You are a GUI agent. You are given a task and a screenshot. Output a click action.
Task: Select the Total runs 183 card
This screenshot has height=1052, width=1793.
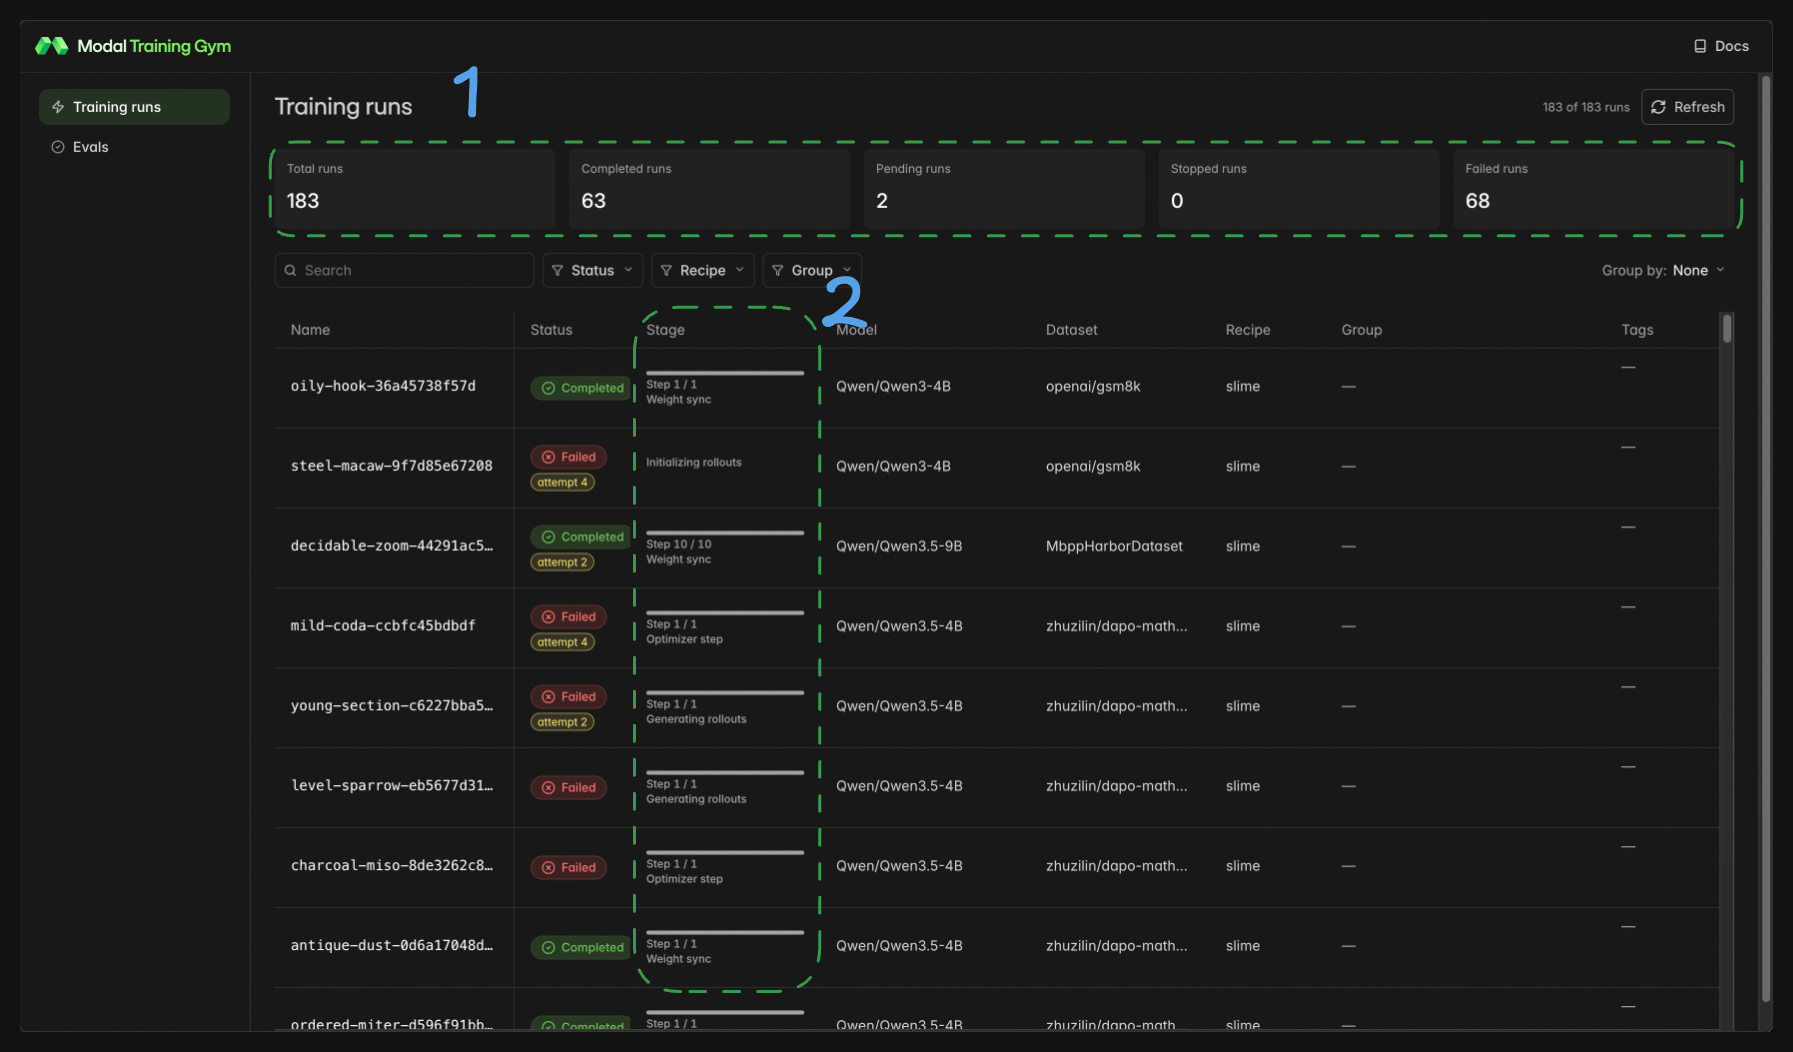coord(415,188)
